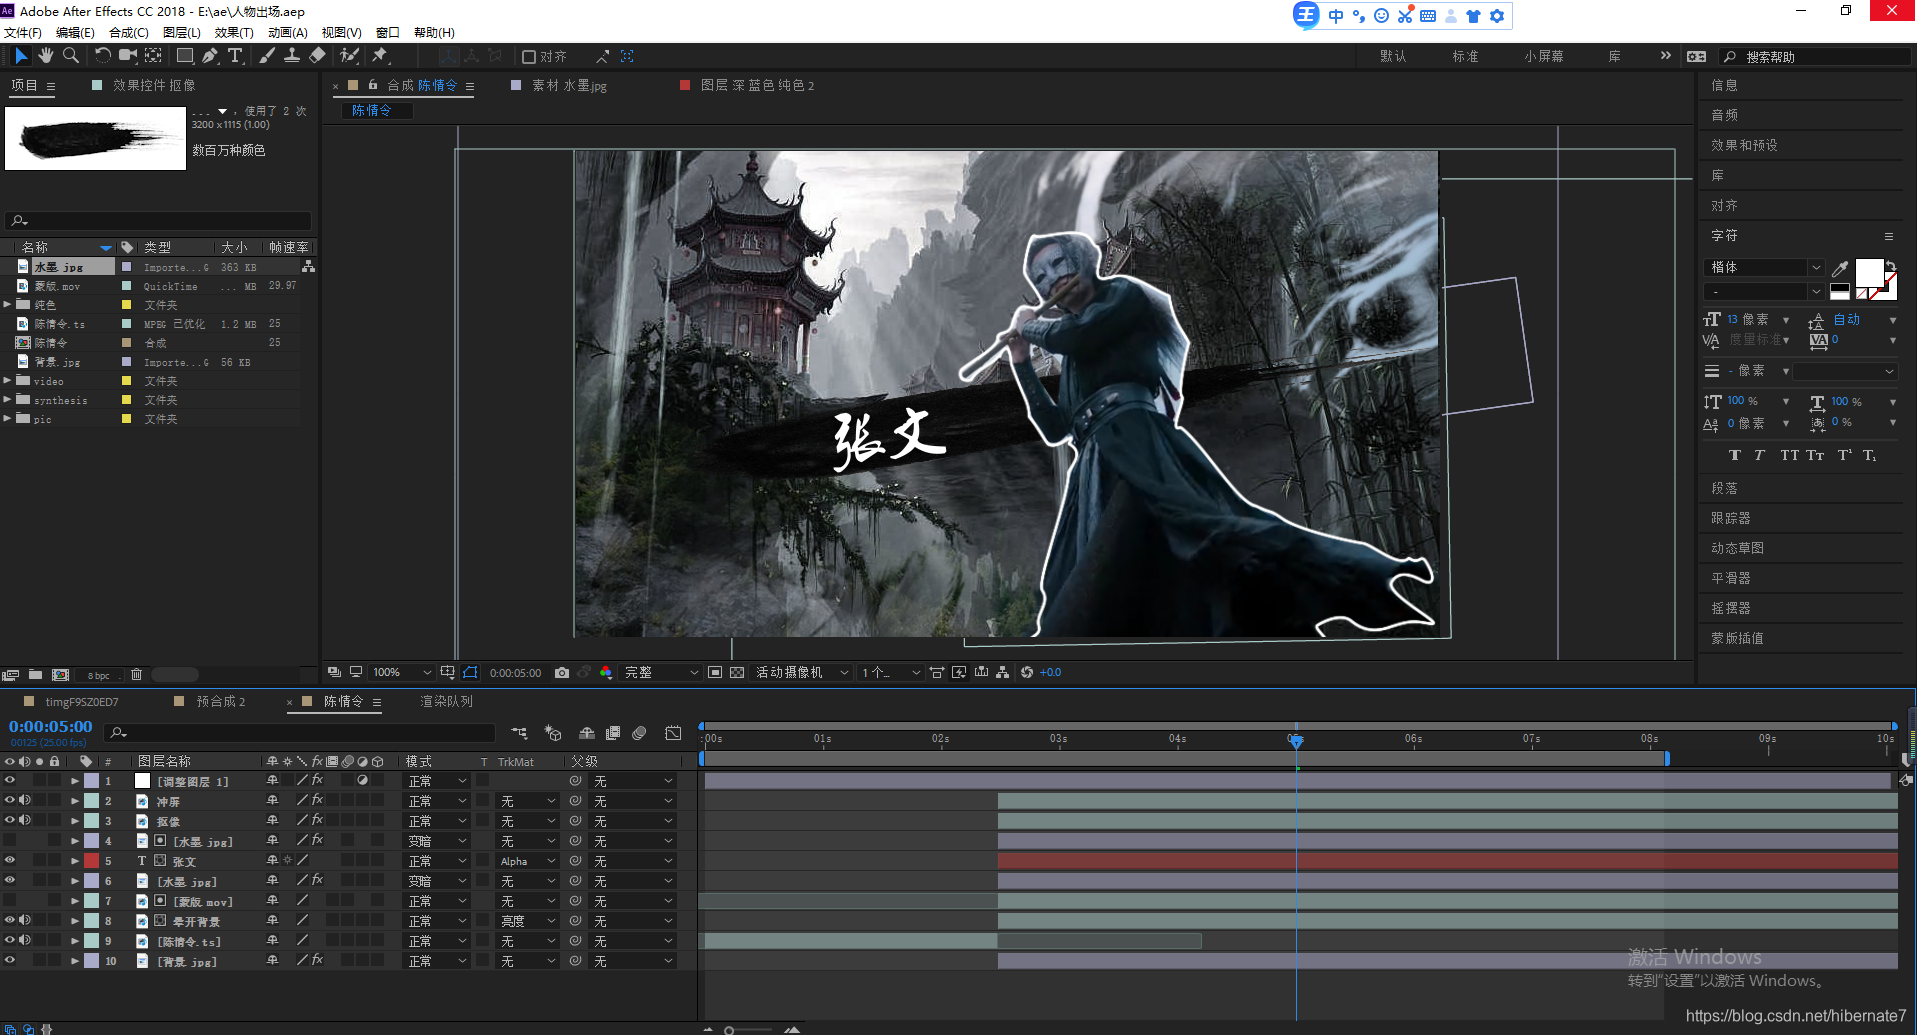Select the Roto Brush tool
The width and height of the screenshot is (1917, 1035).
click(x=349, y=56)
